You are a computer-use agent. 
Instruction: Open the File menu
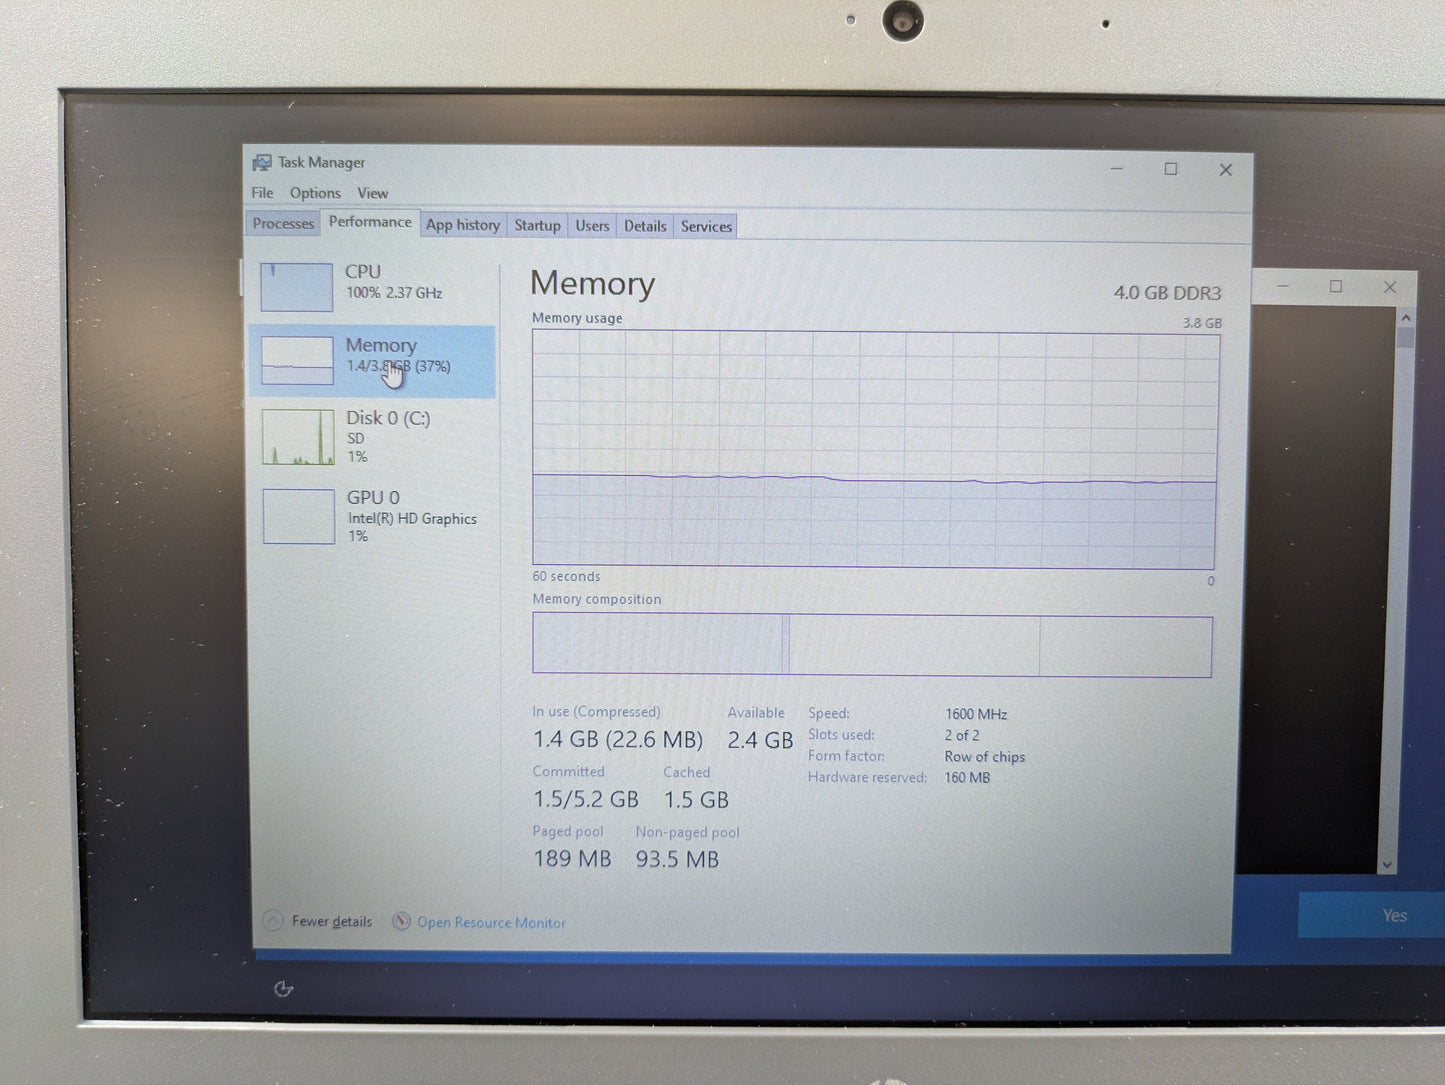pyautogui.click(x=262, y=192)
